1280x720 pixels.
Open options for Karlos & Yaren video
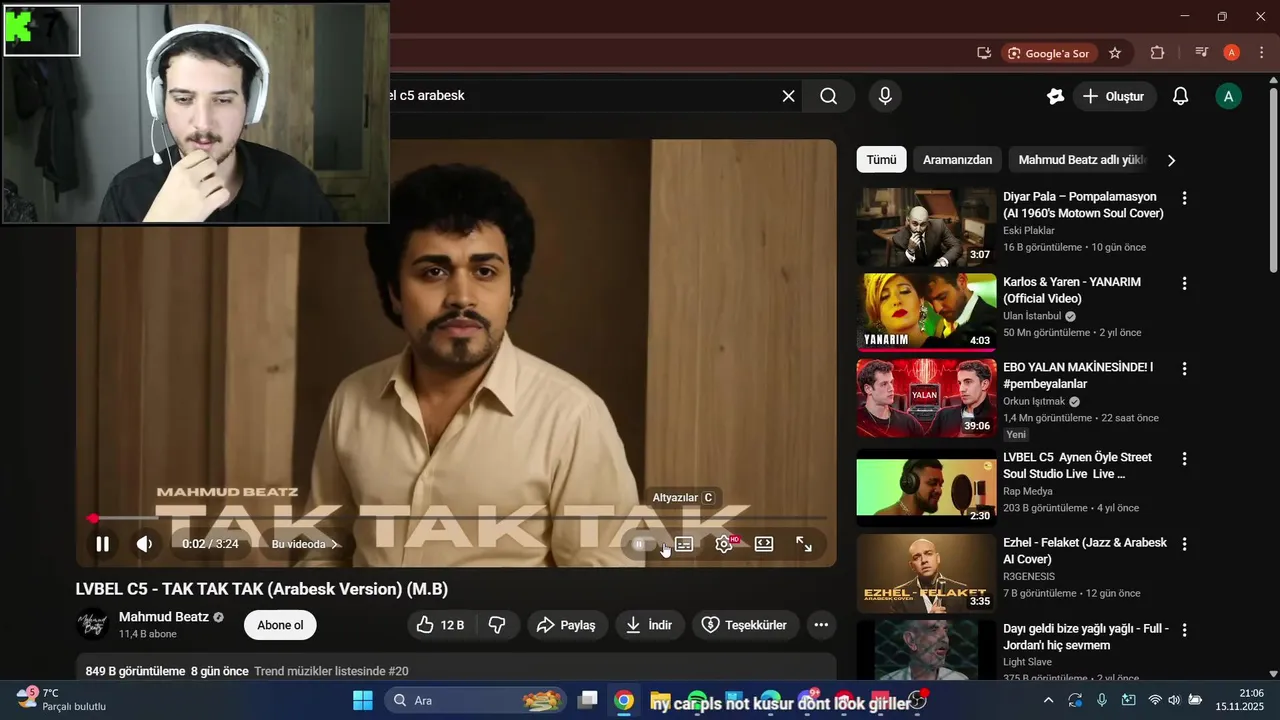1184,283
